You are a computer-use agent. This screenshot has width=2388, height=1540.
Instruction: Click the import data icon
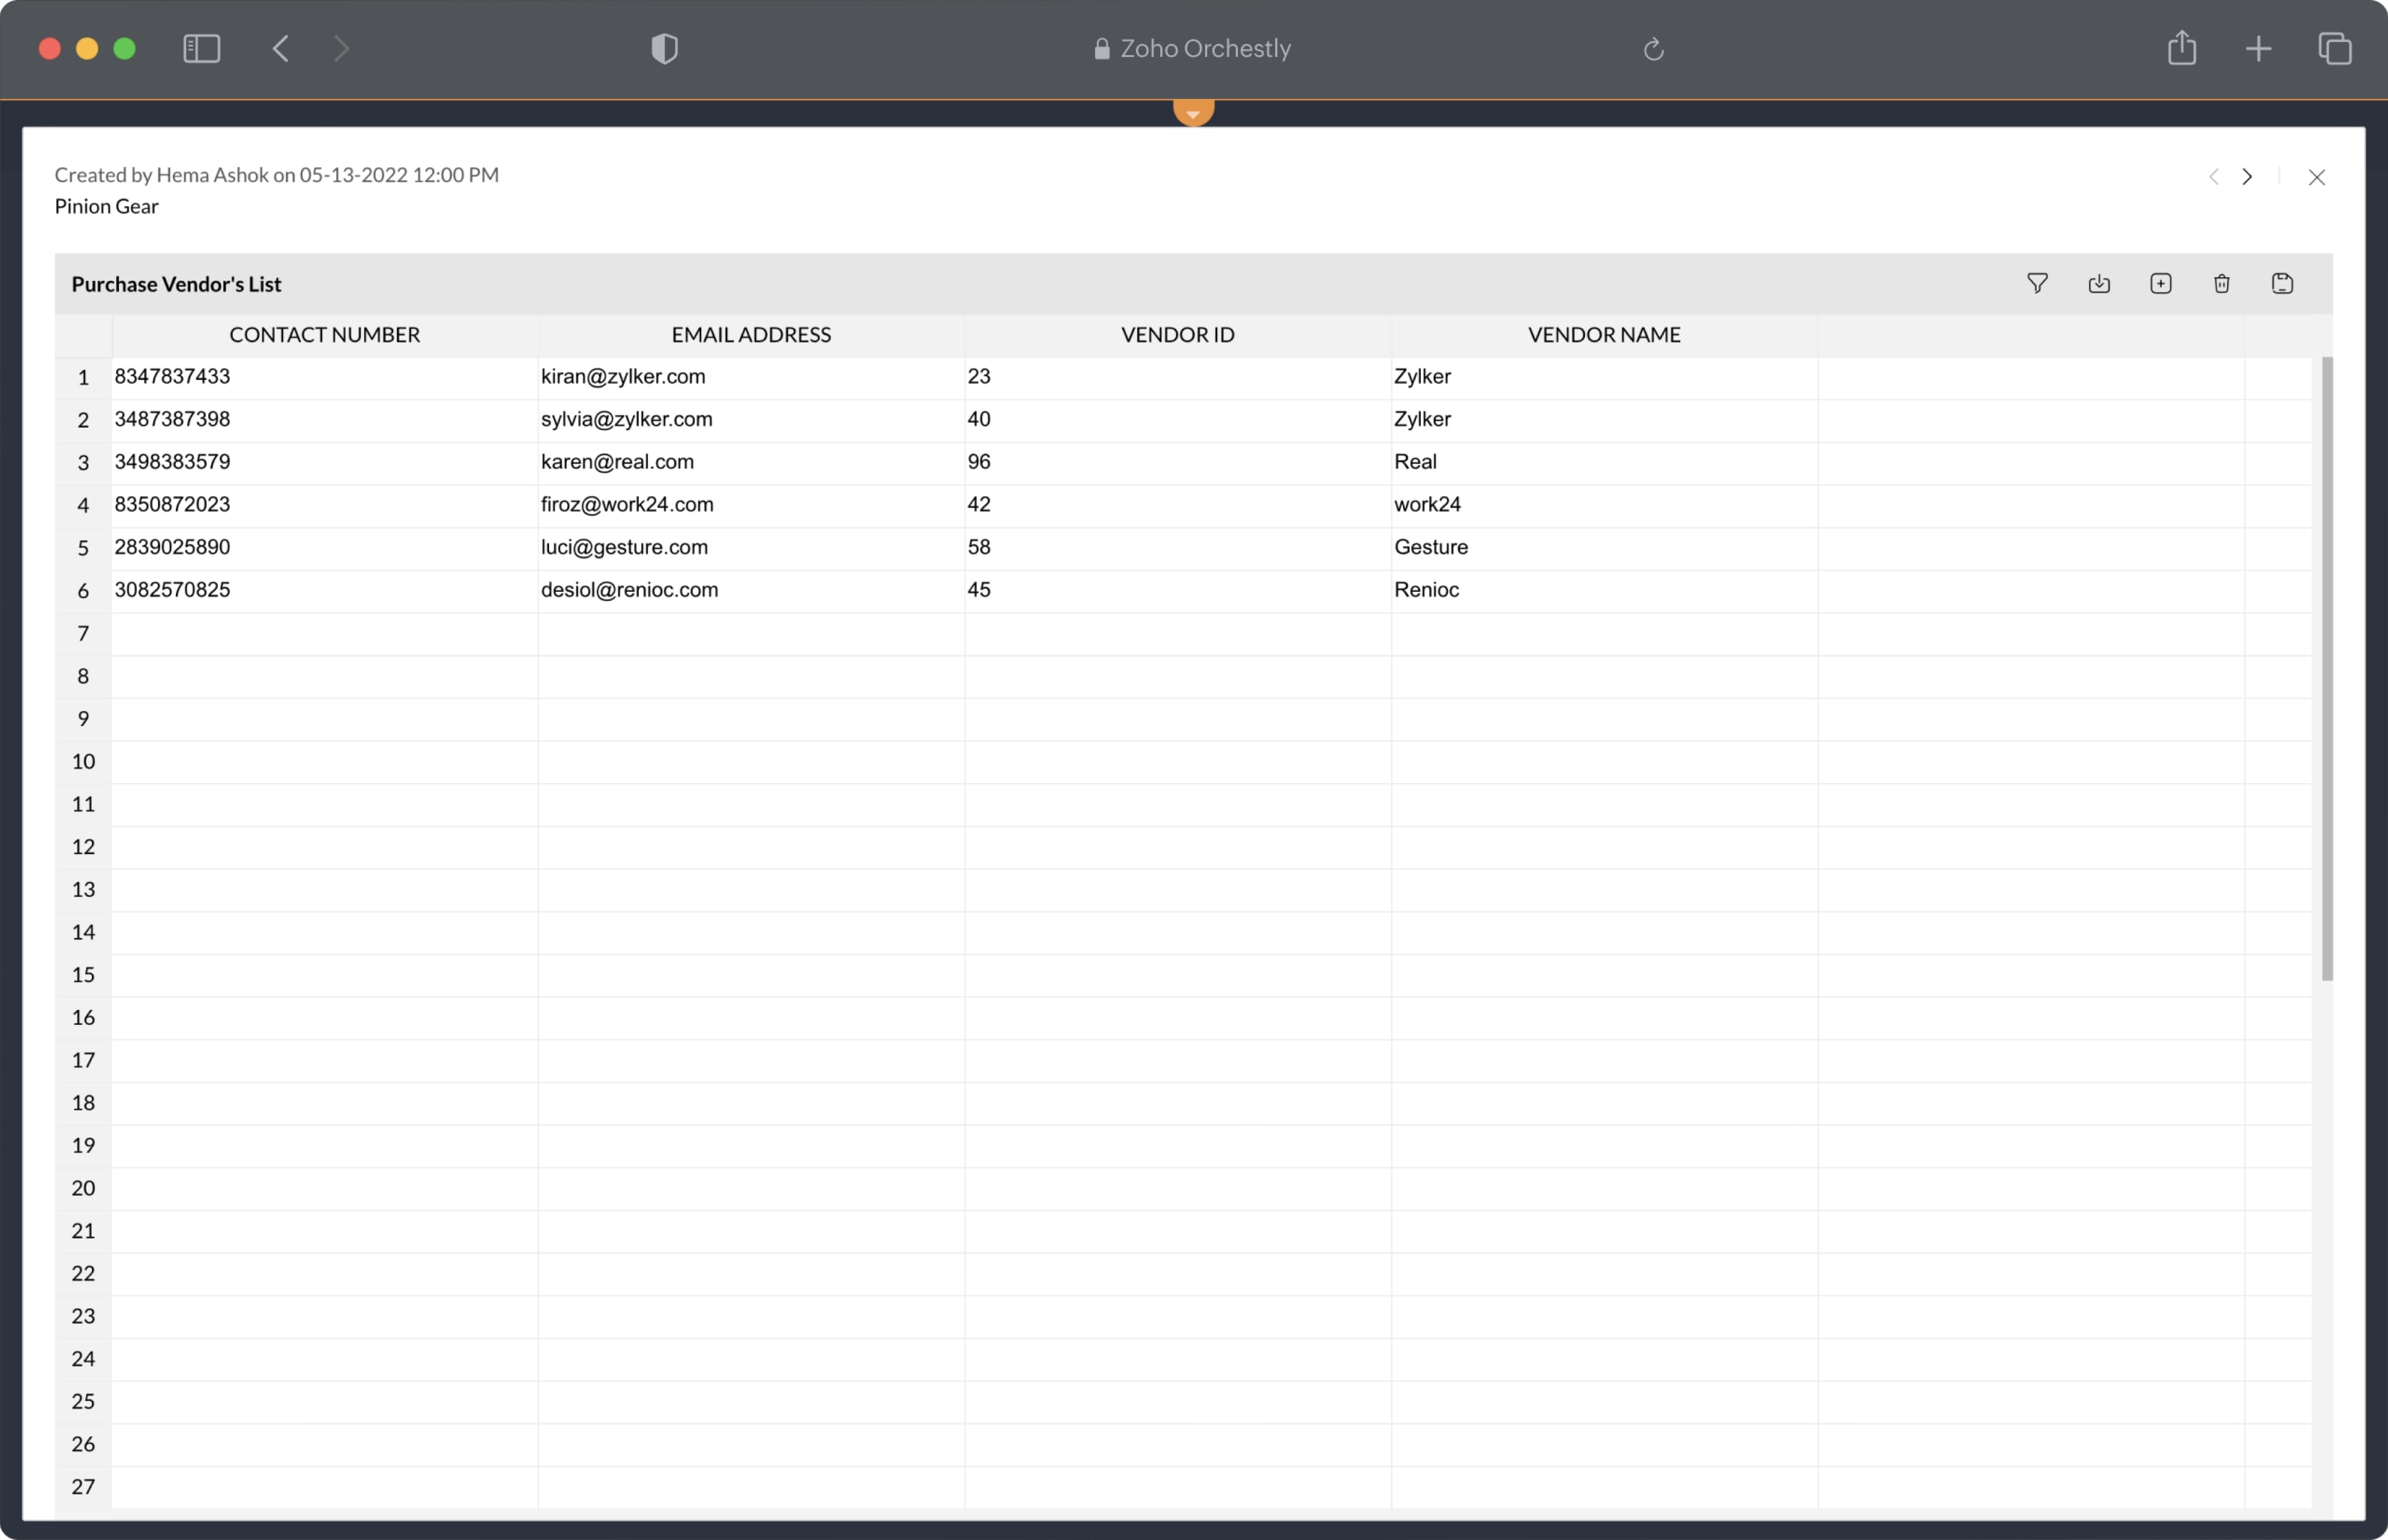coord(2099,284)
